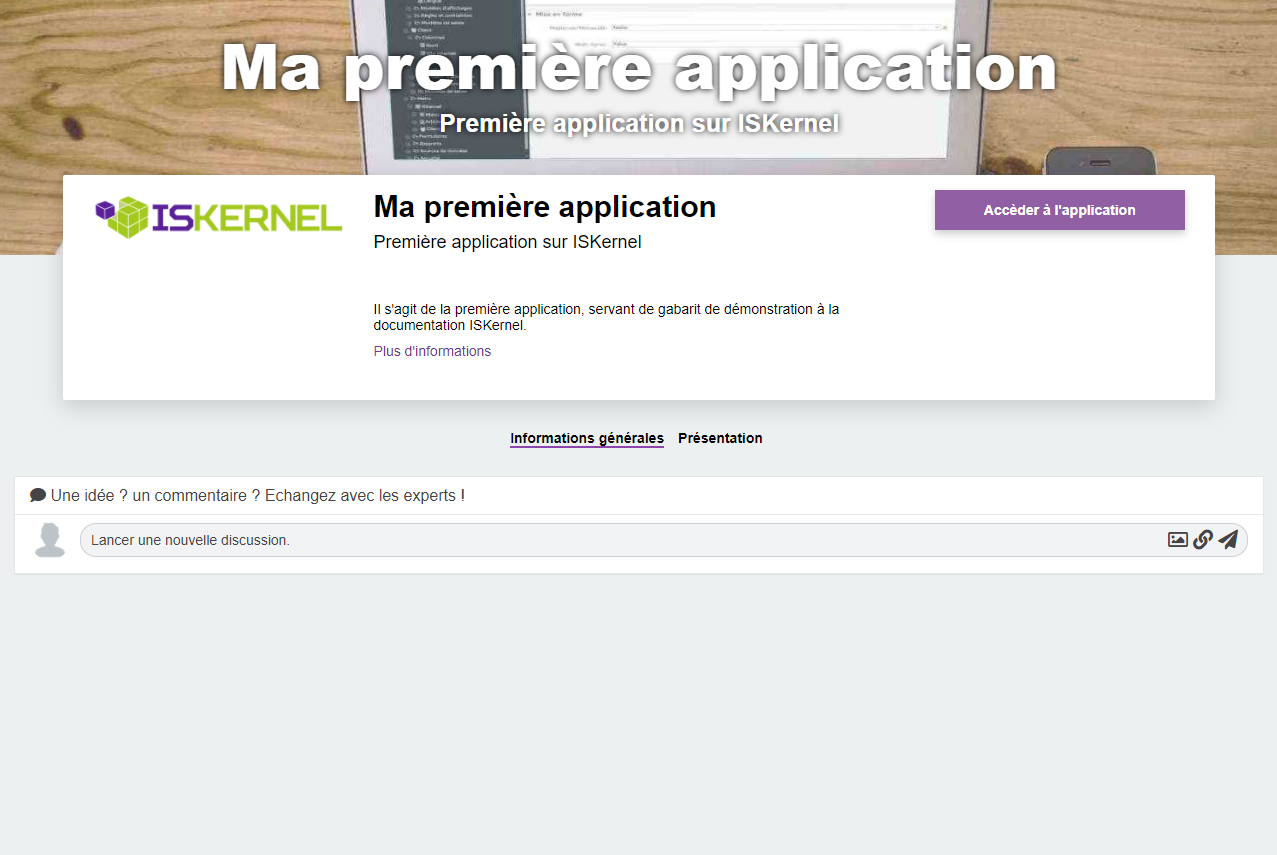Click the card subtitle Première application sur ISKernel

(x=507, y=242)
